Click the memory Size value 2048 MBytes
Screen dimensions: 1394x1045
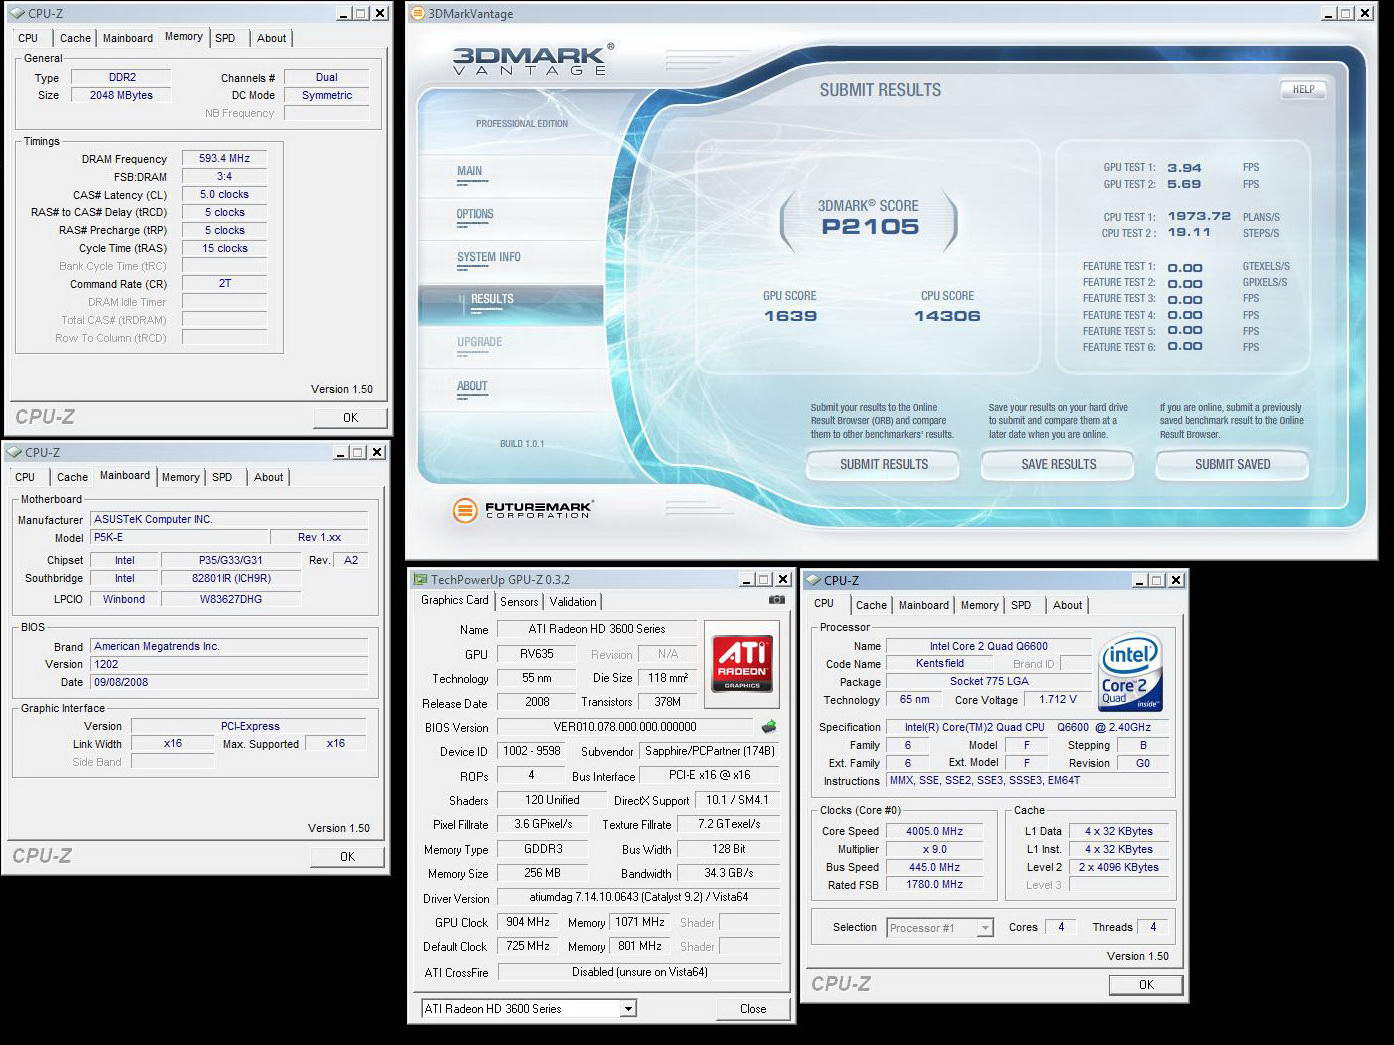[x=121, y=95]
